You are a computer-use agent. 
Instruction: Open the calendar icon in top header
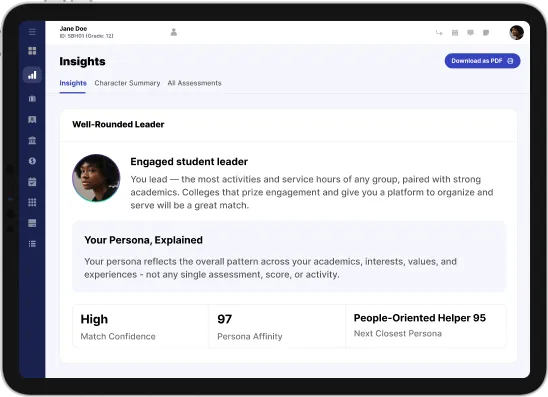pyautogui.click(x=455, y=33)
